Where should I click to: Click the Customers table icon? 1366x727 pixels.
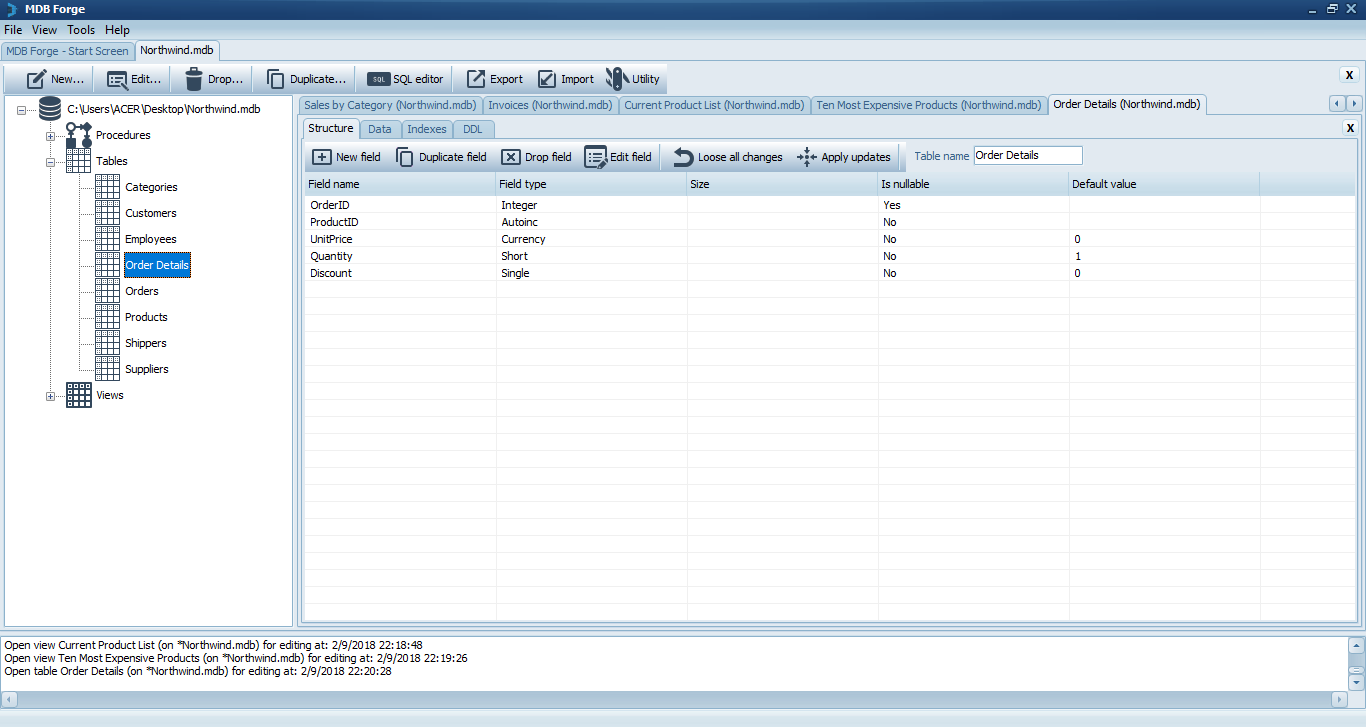coord(108,213)
